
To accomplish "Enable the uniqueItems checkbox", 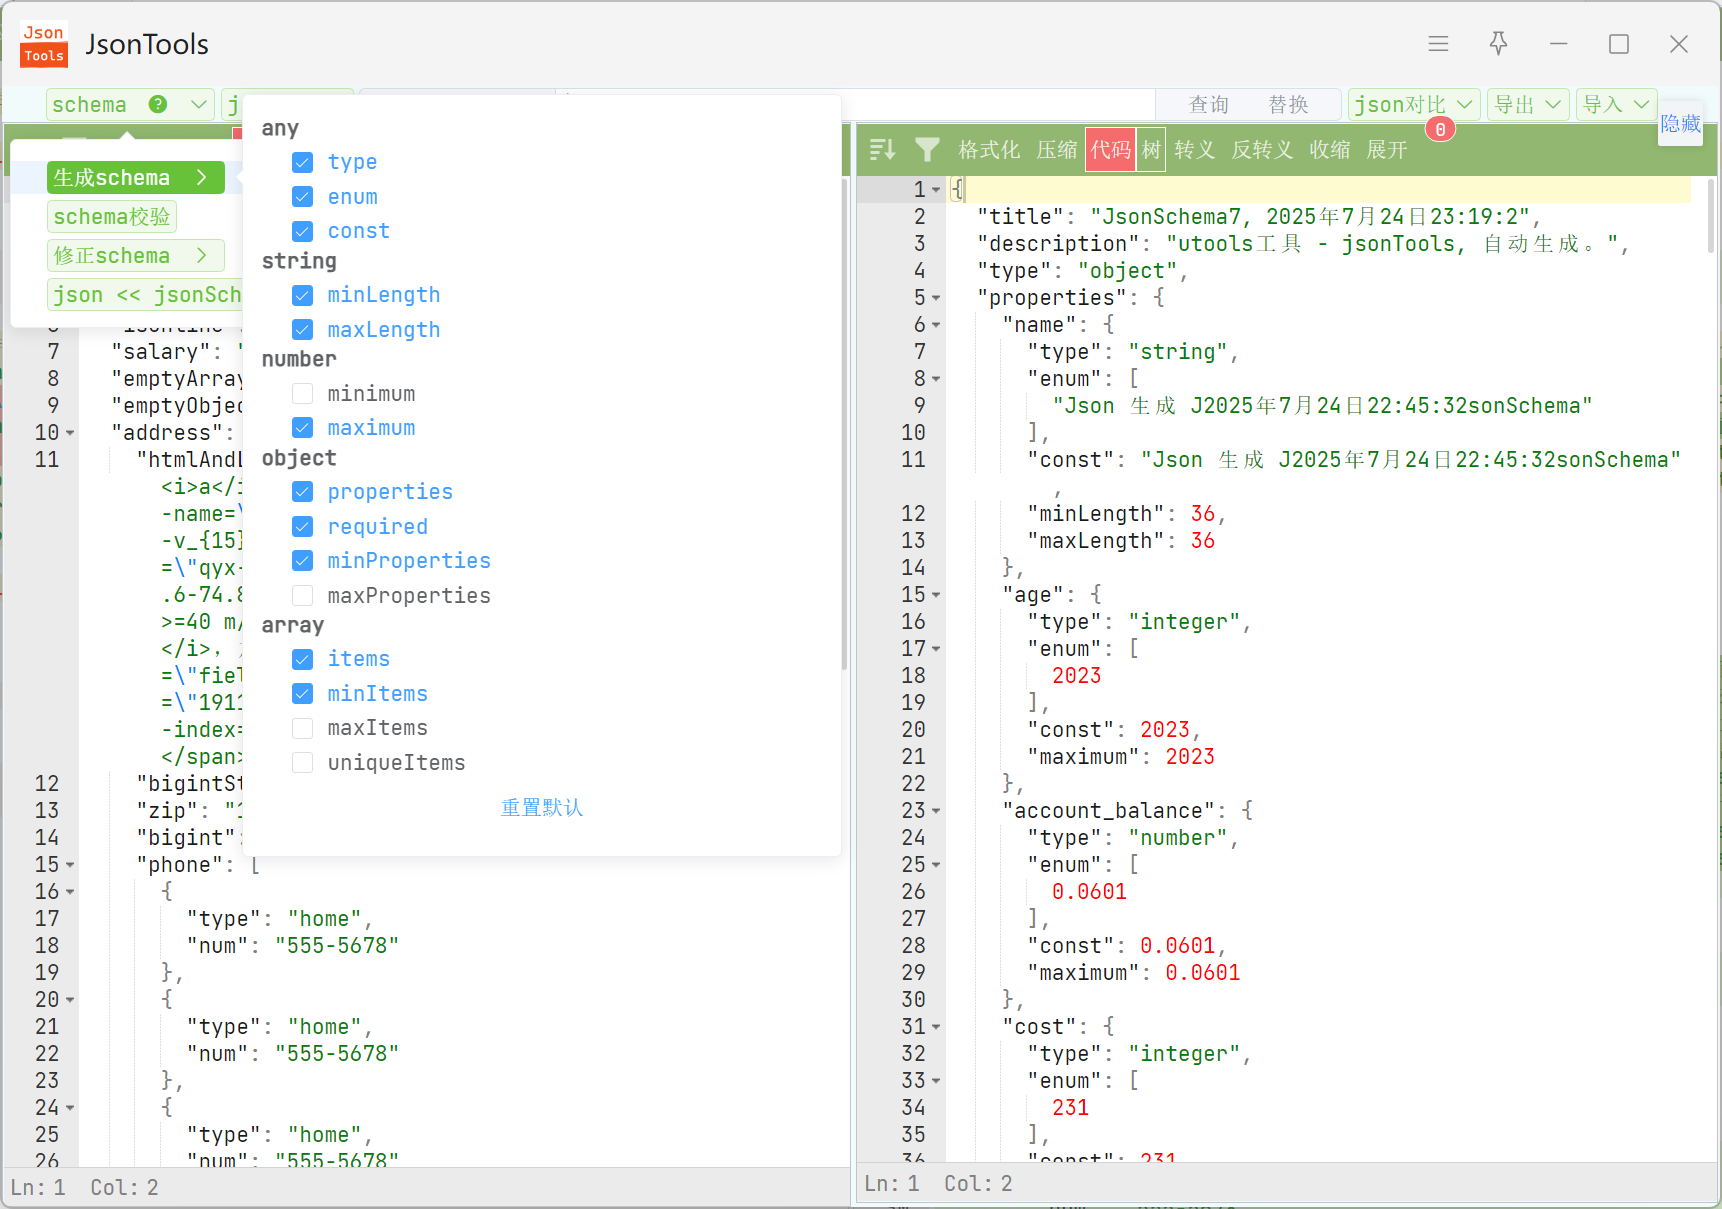I will click(303, 763).
